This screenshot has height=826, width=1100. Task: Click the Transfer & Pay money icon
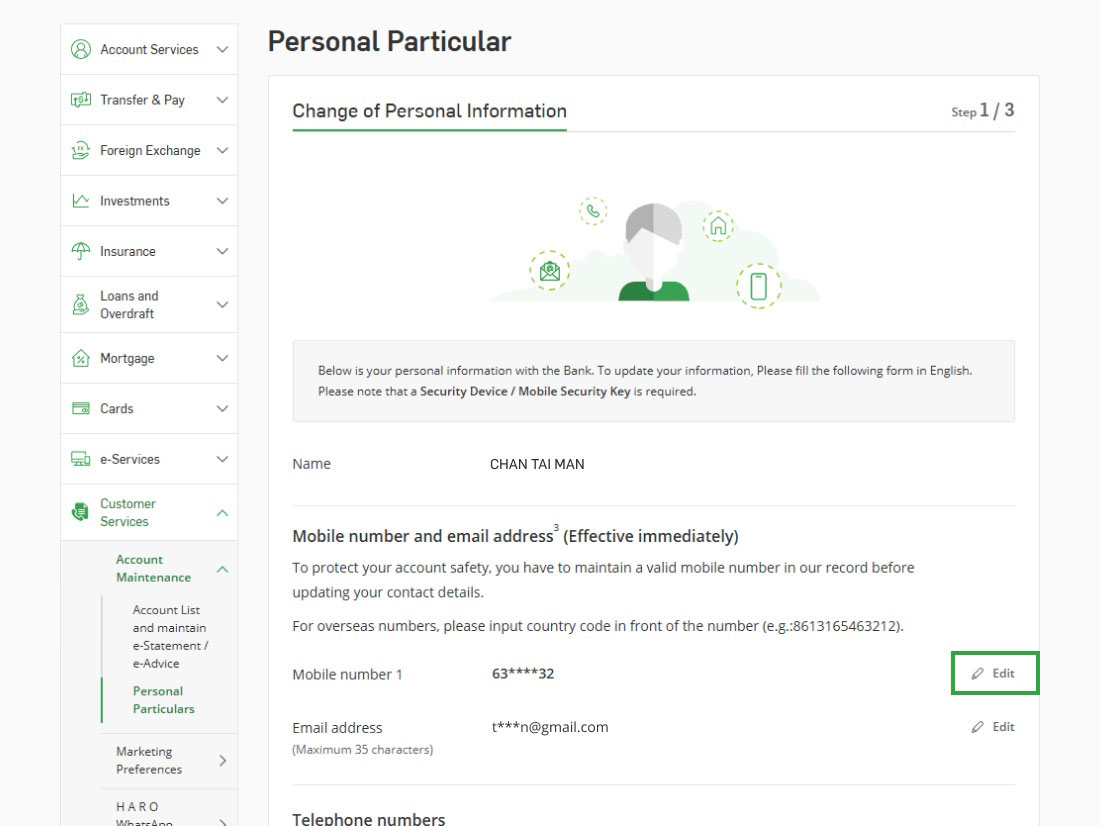click(81, 100)
